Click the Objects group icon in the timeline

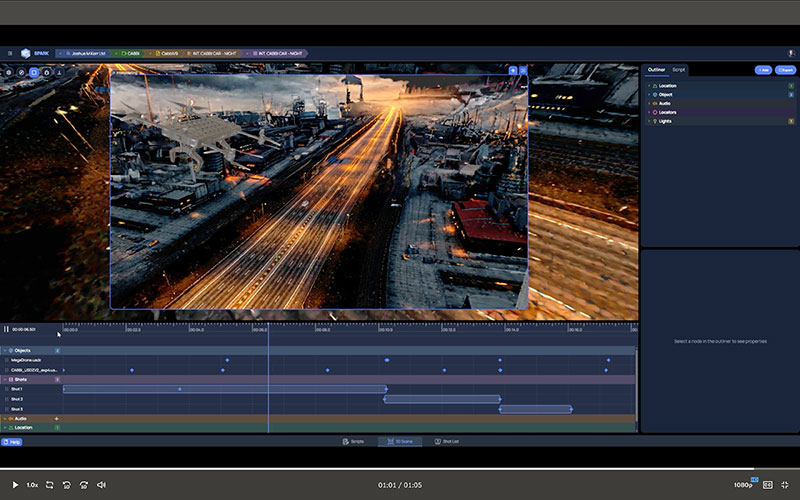11,351
